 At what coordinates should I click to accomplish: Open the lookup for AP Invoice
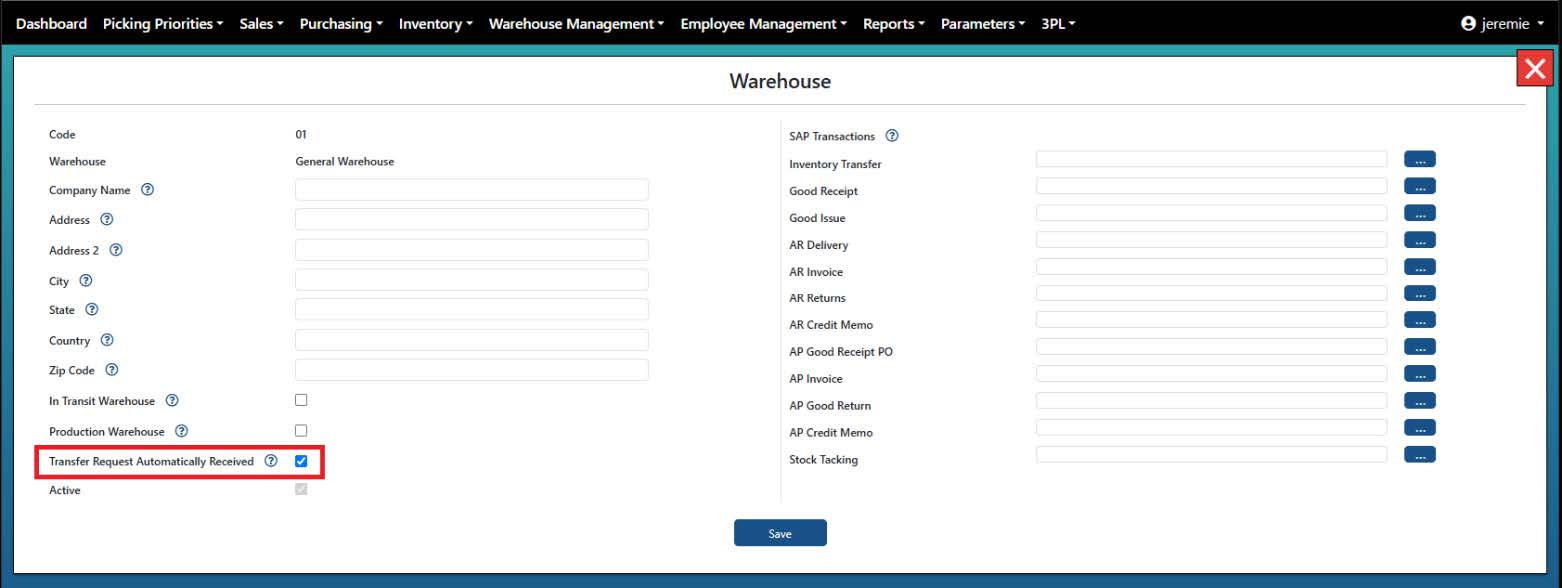(1420, 374)
